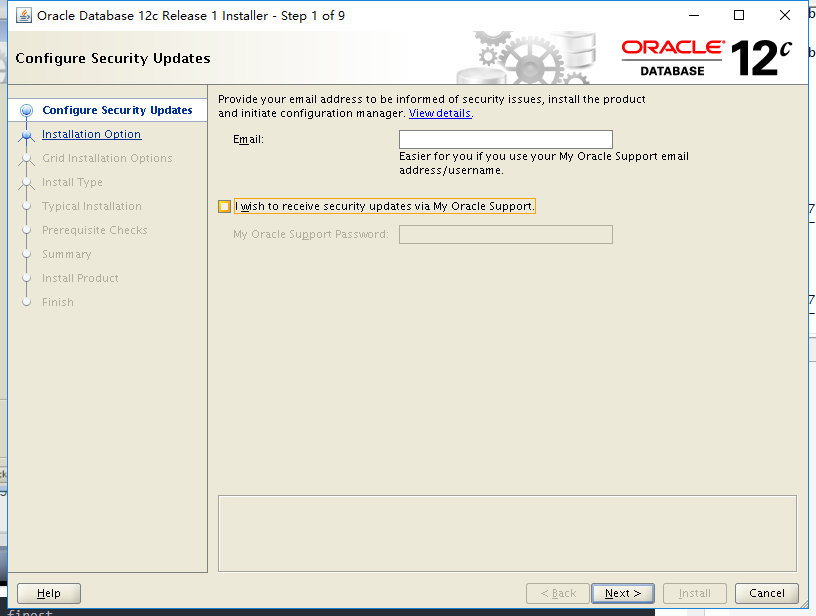Click the Typical Installation step
Viewport: 816px width, 616px height.
point(92,206)
